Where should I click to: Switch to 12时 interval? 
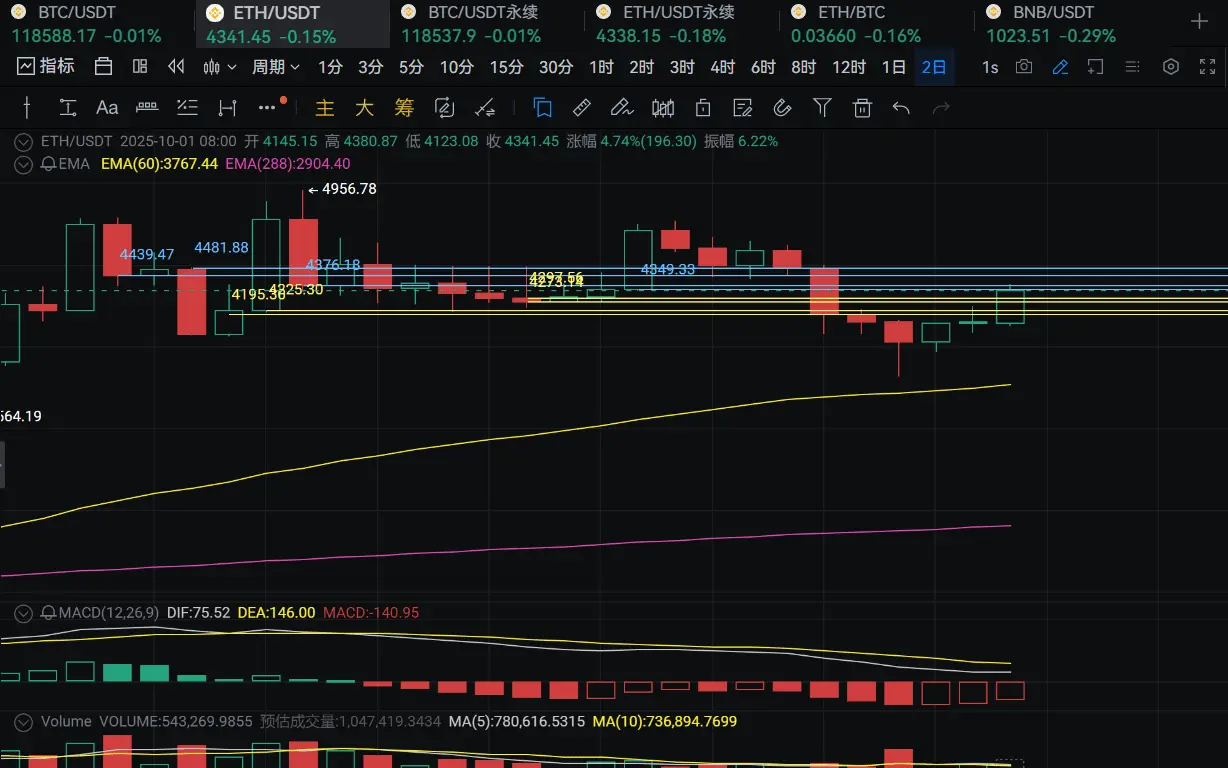click(849, 67)
